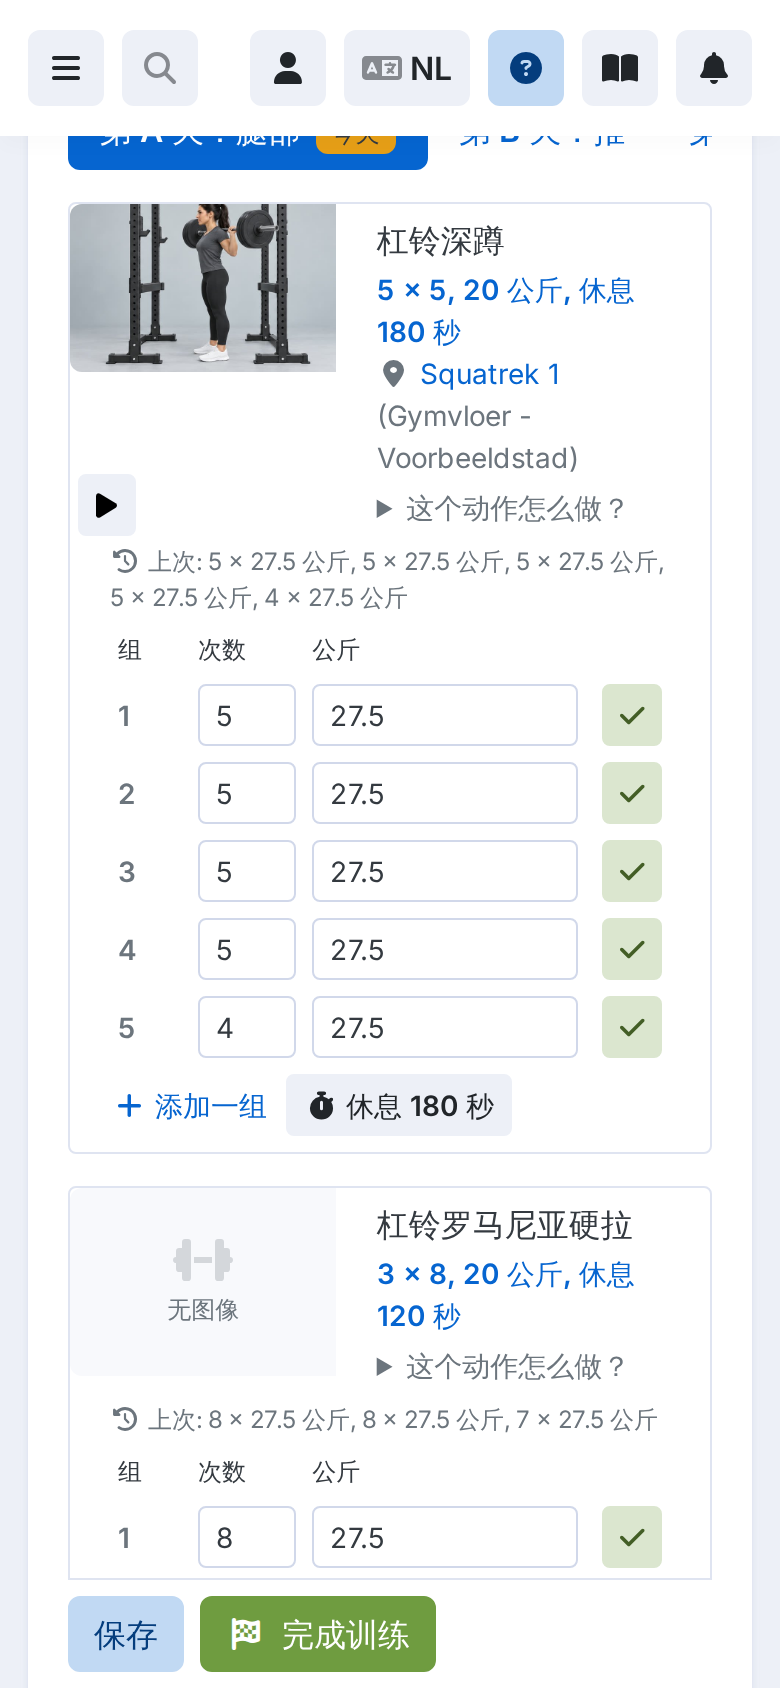Toggle the set 5 squat completion checkmark
The image size is (780, 1688).
click(632, 1027)
